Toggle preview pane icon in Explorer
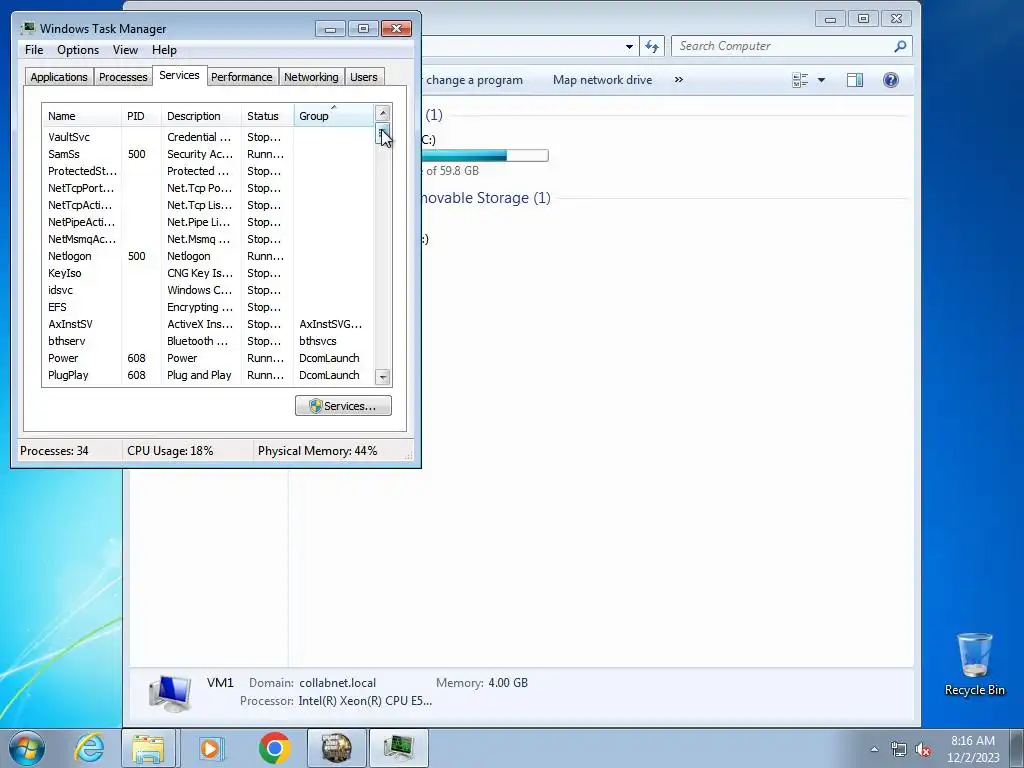This screenshot has height=768, width=1024. (x=854, y=80)
